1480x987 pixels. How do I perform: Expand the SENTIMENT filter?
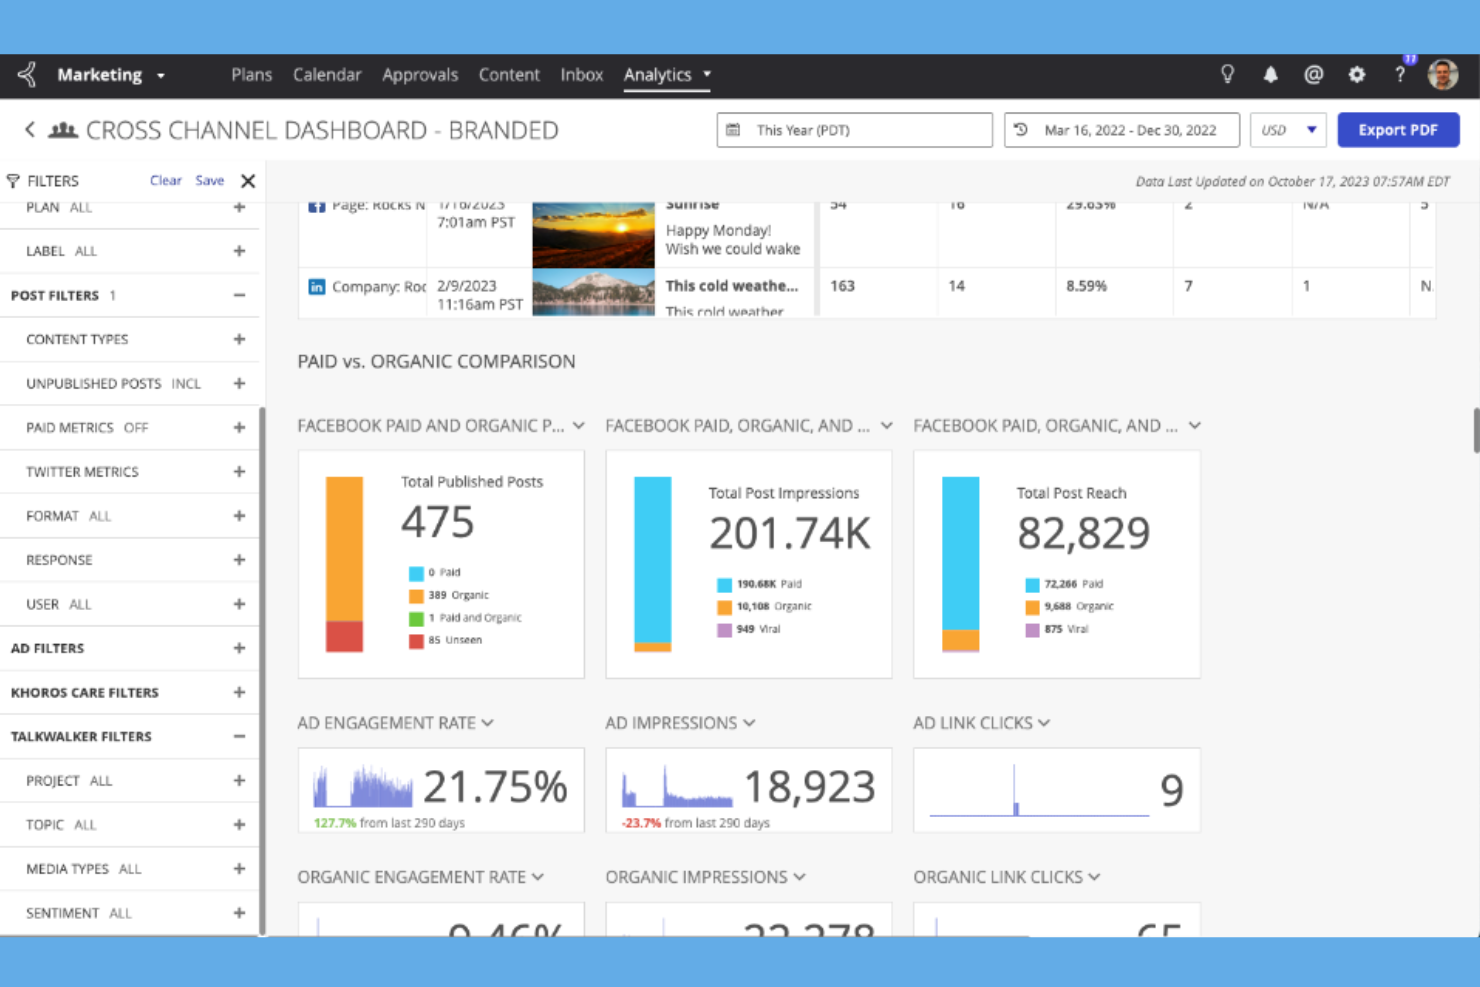coord(239,913)
